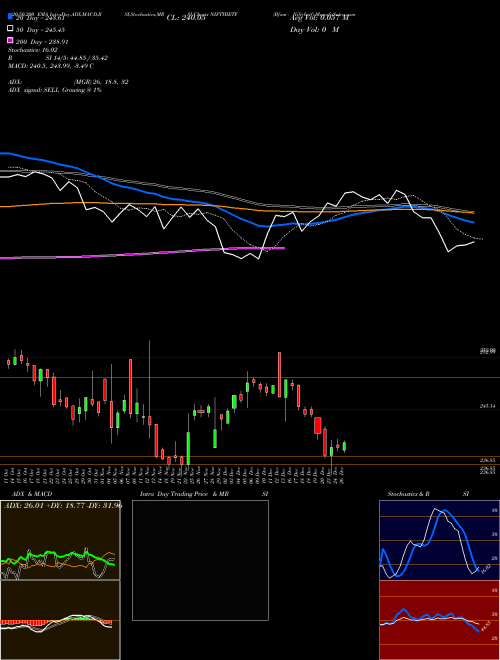
Task: Select the '200 Day - 238.91' legend text
Action: click(x=42, y=42)
